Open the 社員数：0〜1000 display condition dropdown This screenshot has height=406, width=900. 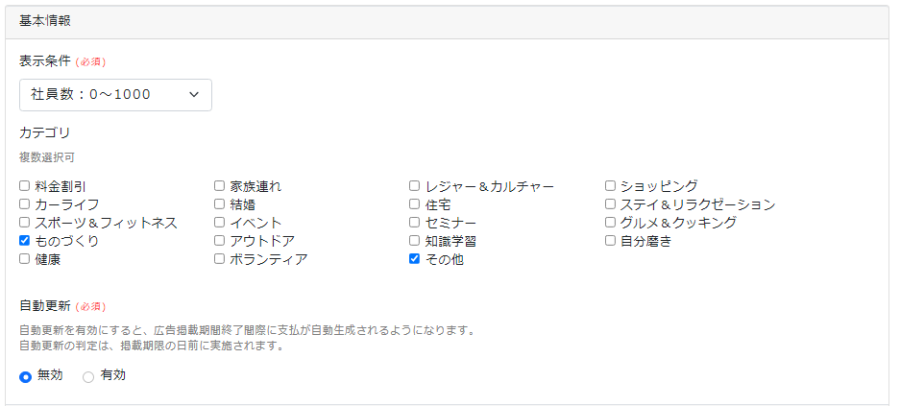[x=115, y=95]
